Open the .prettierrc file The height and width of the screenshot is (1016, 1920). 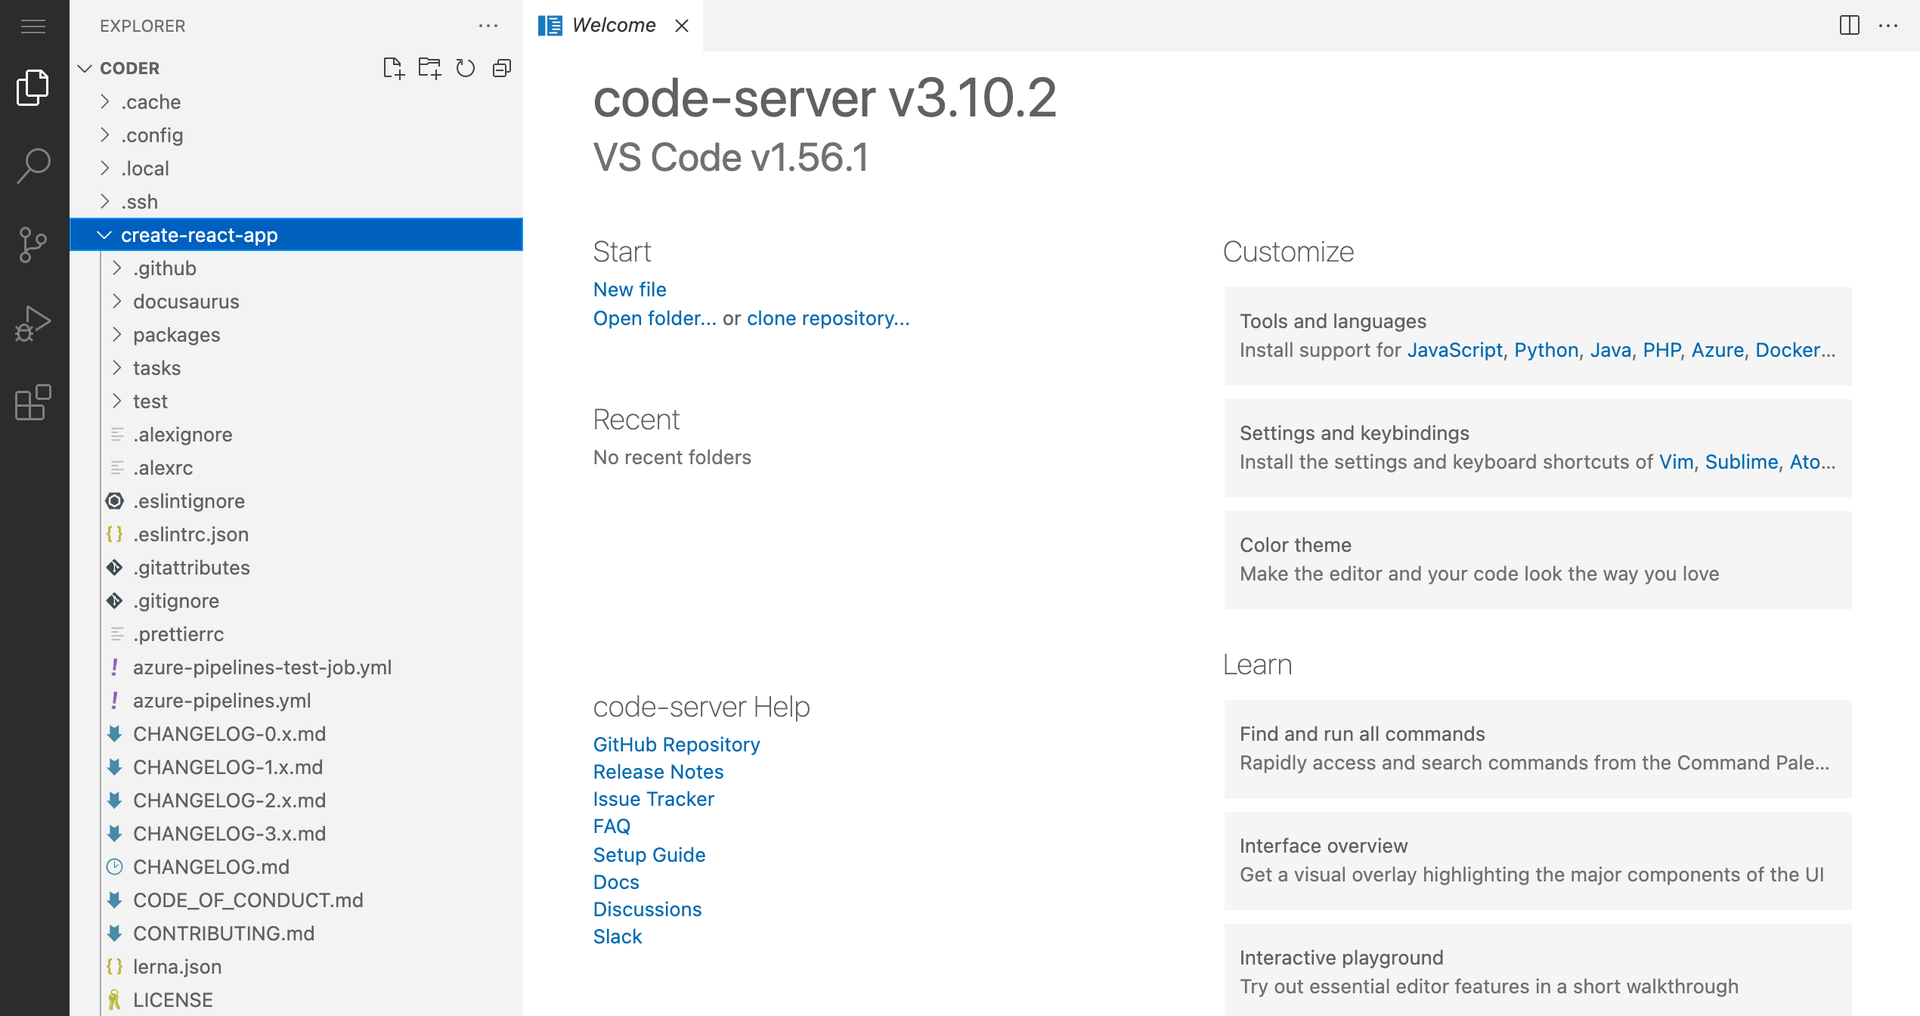296,634
